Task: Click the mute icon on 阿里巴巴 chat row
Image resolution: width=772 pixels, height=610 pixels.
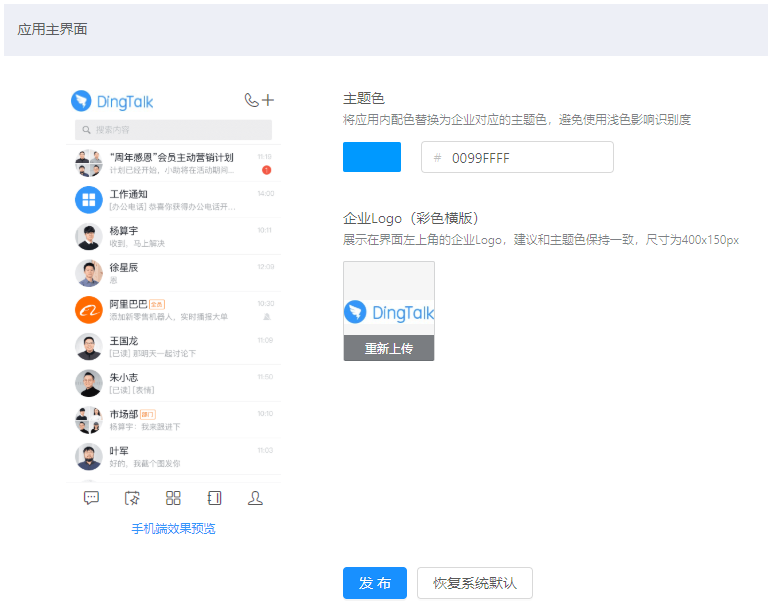Action: [x=267, y=317]
